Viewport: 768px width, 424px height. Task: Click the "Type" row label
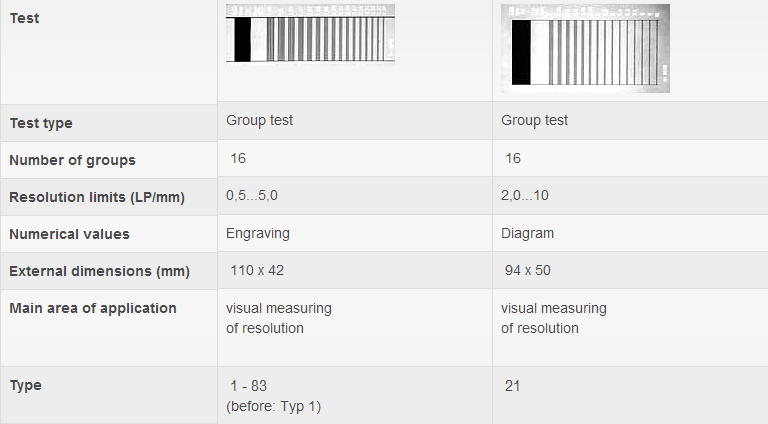[x=26, y=385]
